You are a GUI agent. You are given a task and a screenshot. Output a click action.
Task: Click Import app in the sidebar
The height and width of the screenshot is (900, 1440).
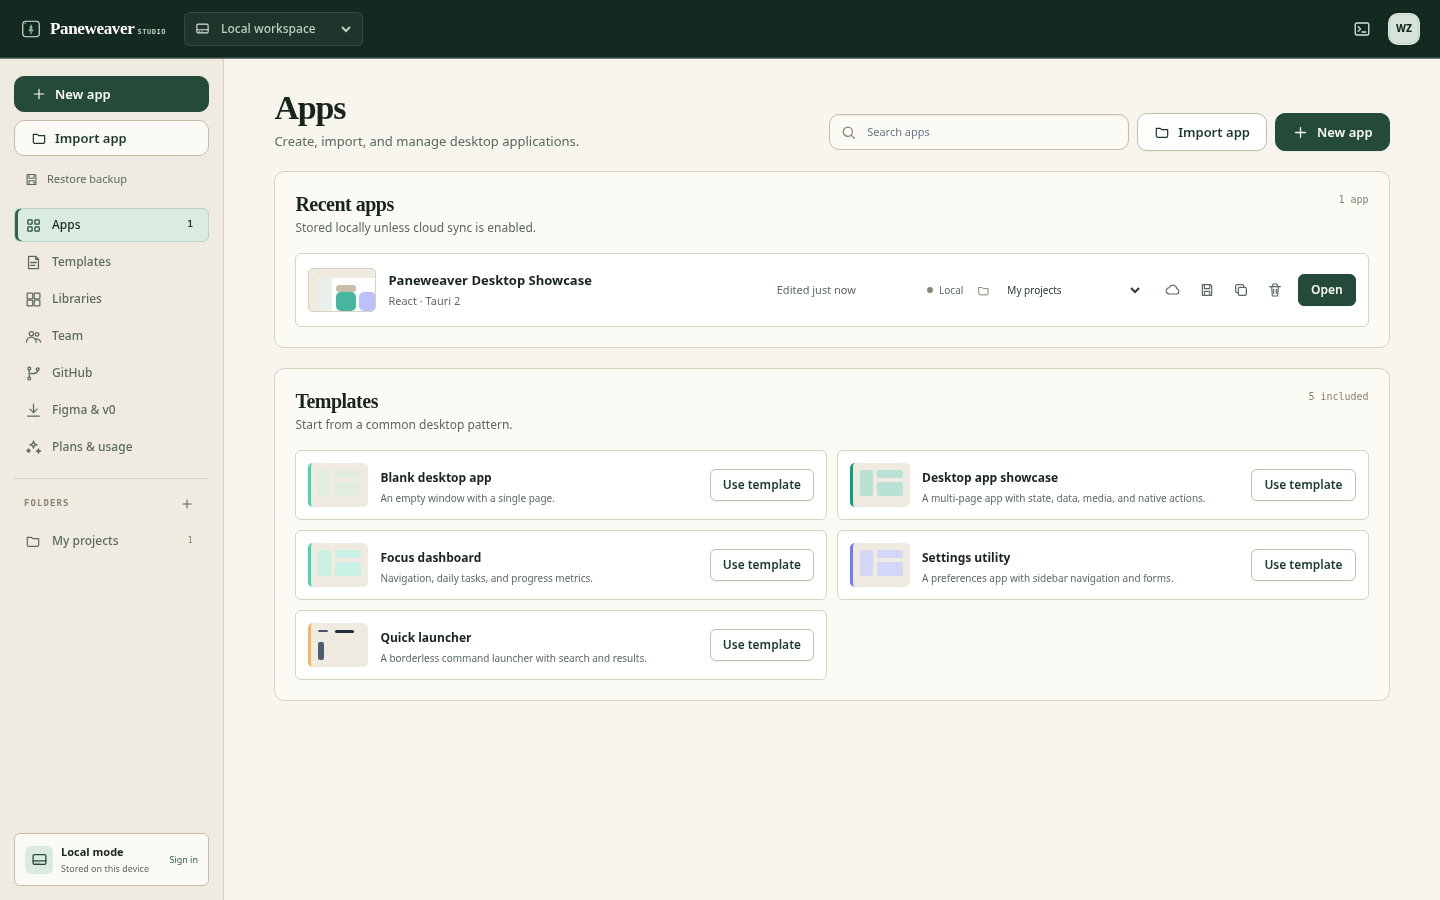(x=111, y=138)
